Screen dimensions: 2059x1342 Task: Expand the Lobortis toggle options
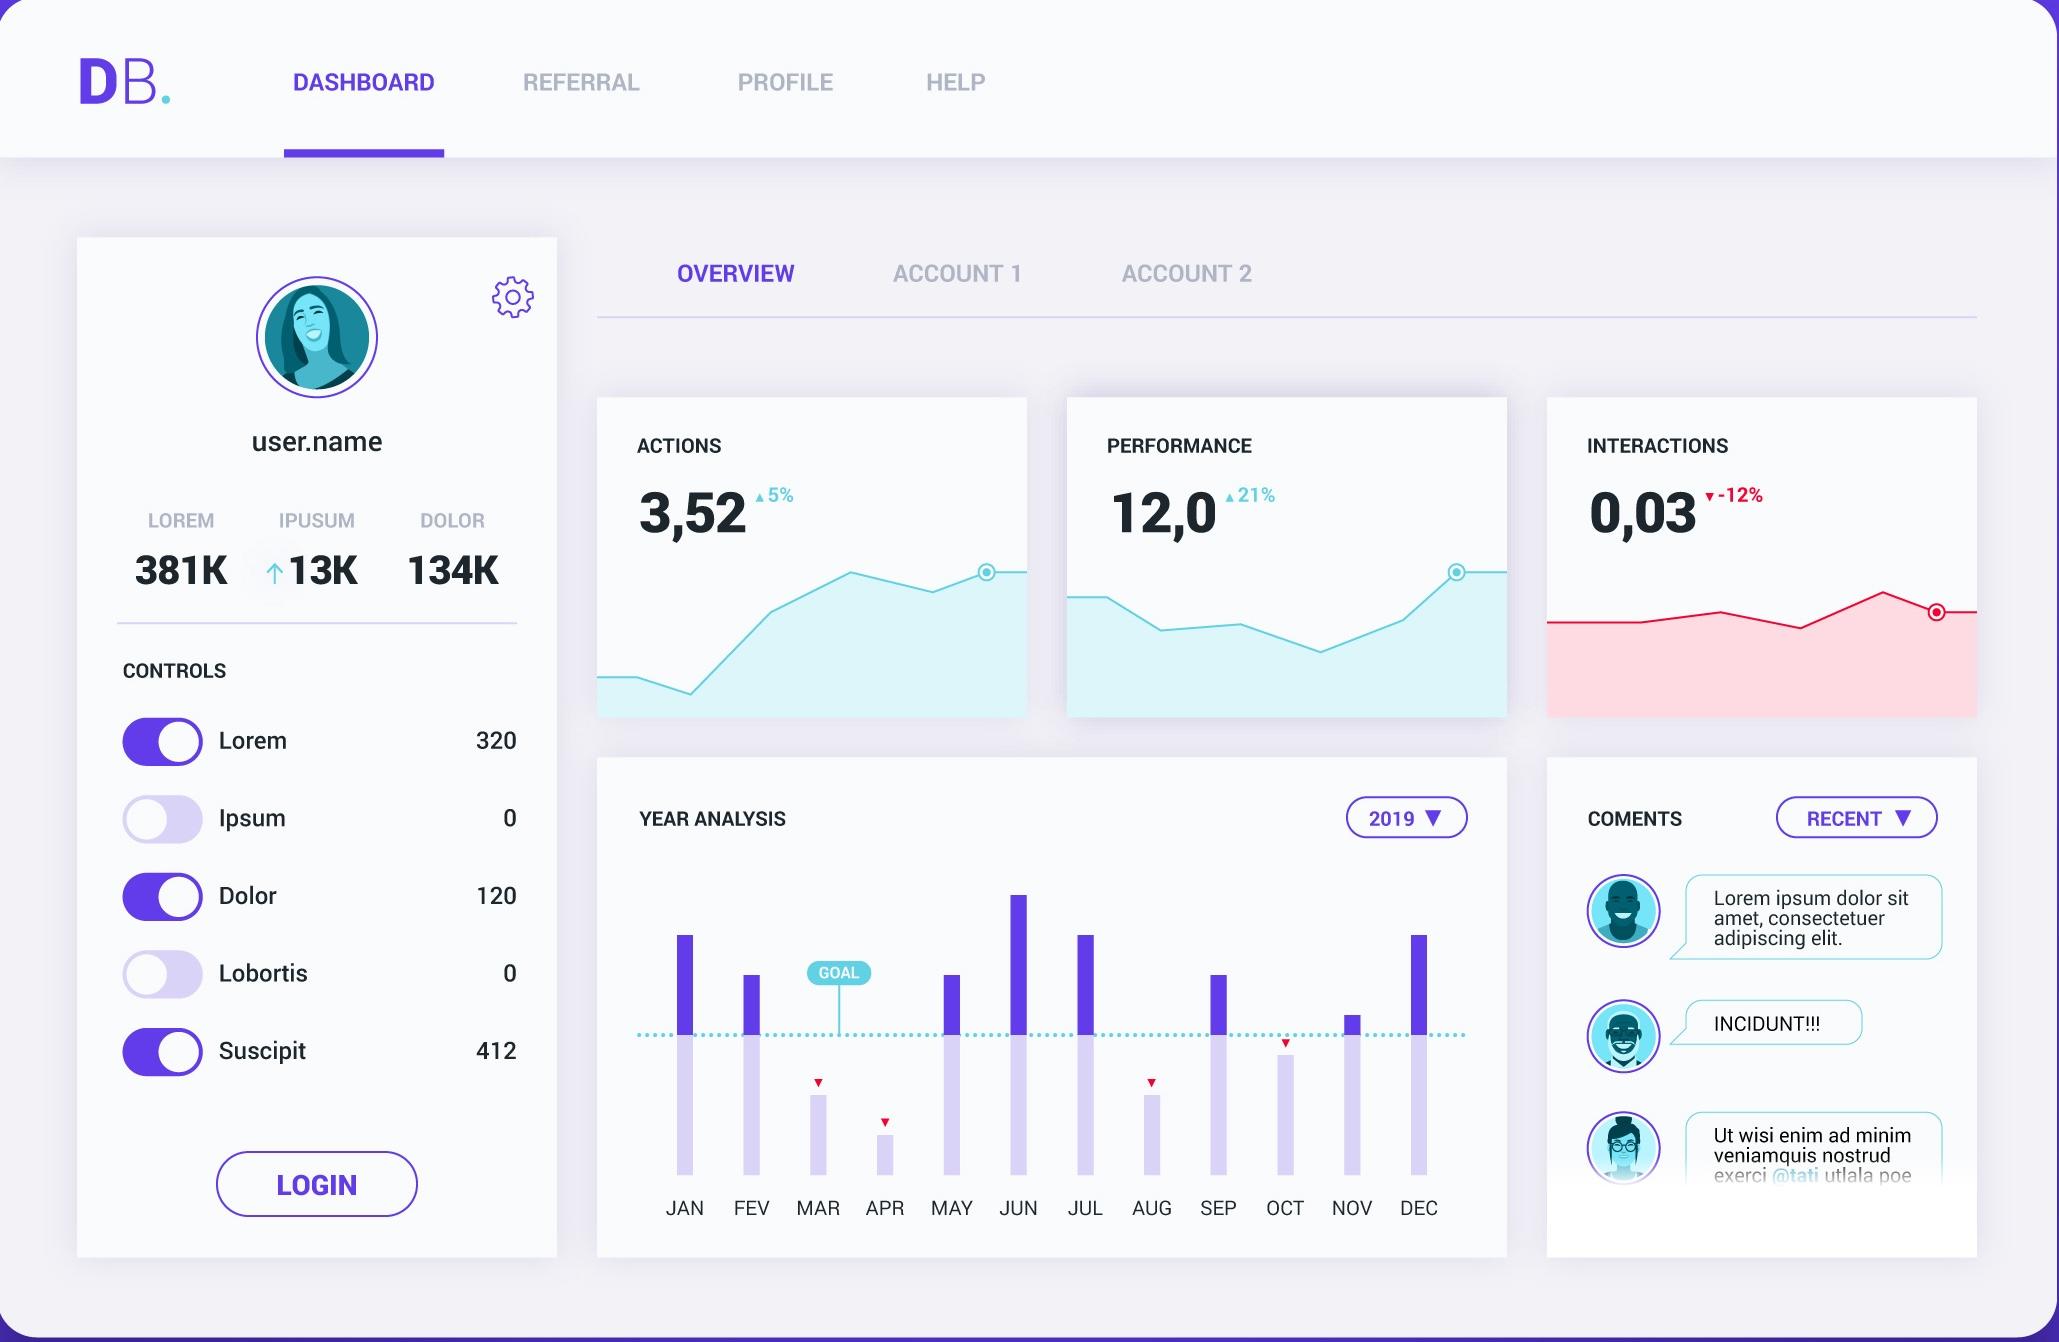click(162, 973)
